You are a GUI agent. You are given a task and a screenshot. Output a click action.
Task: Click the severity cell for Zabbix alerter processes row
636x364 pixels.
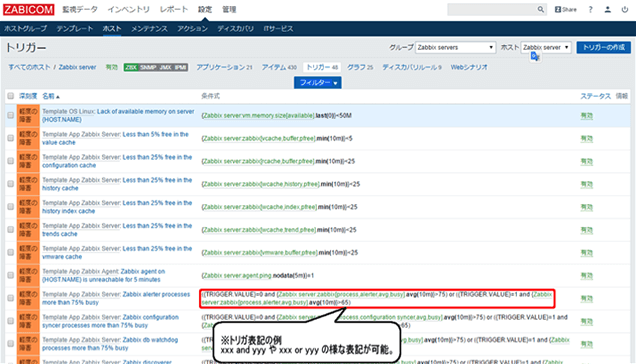pyautogui.click(x=28, y=298)
